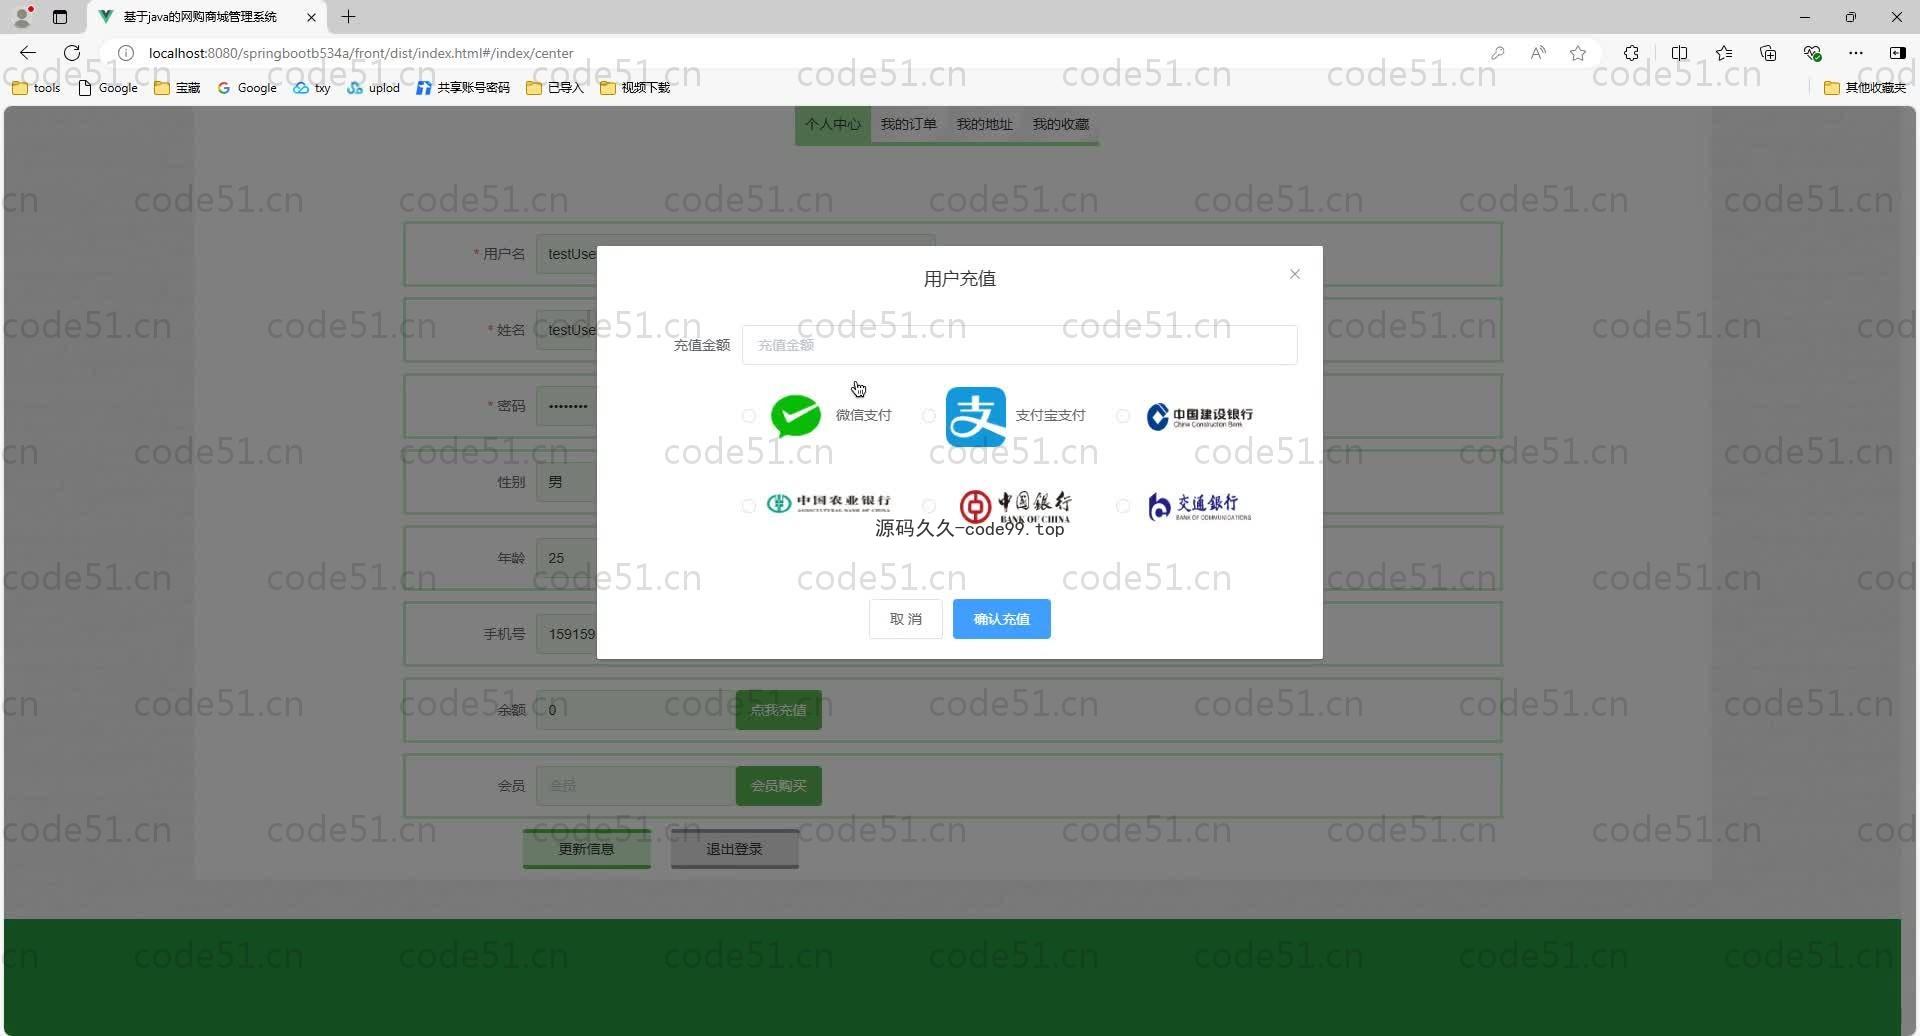This screenshot has height=1036, width=1920.
Task: Click the Alipay blue logo
Action: (976, 416)
